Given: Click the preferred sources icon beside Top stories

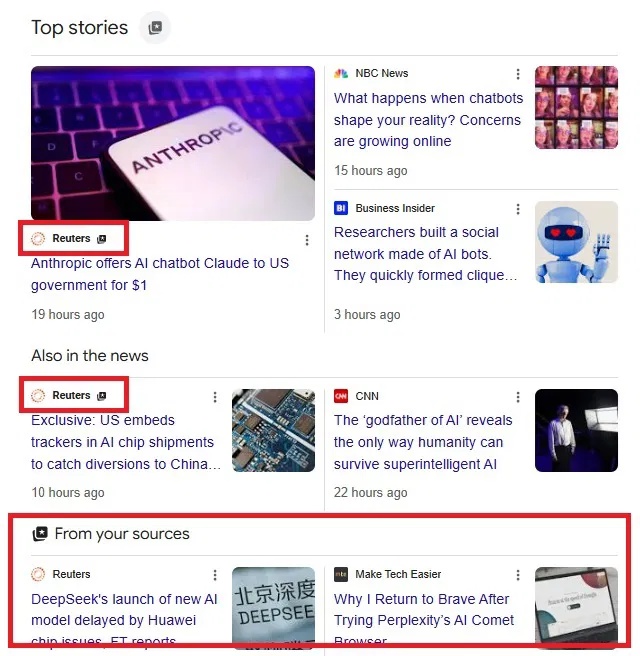Looking at the screenshot, I should (x=155, y=28).
